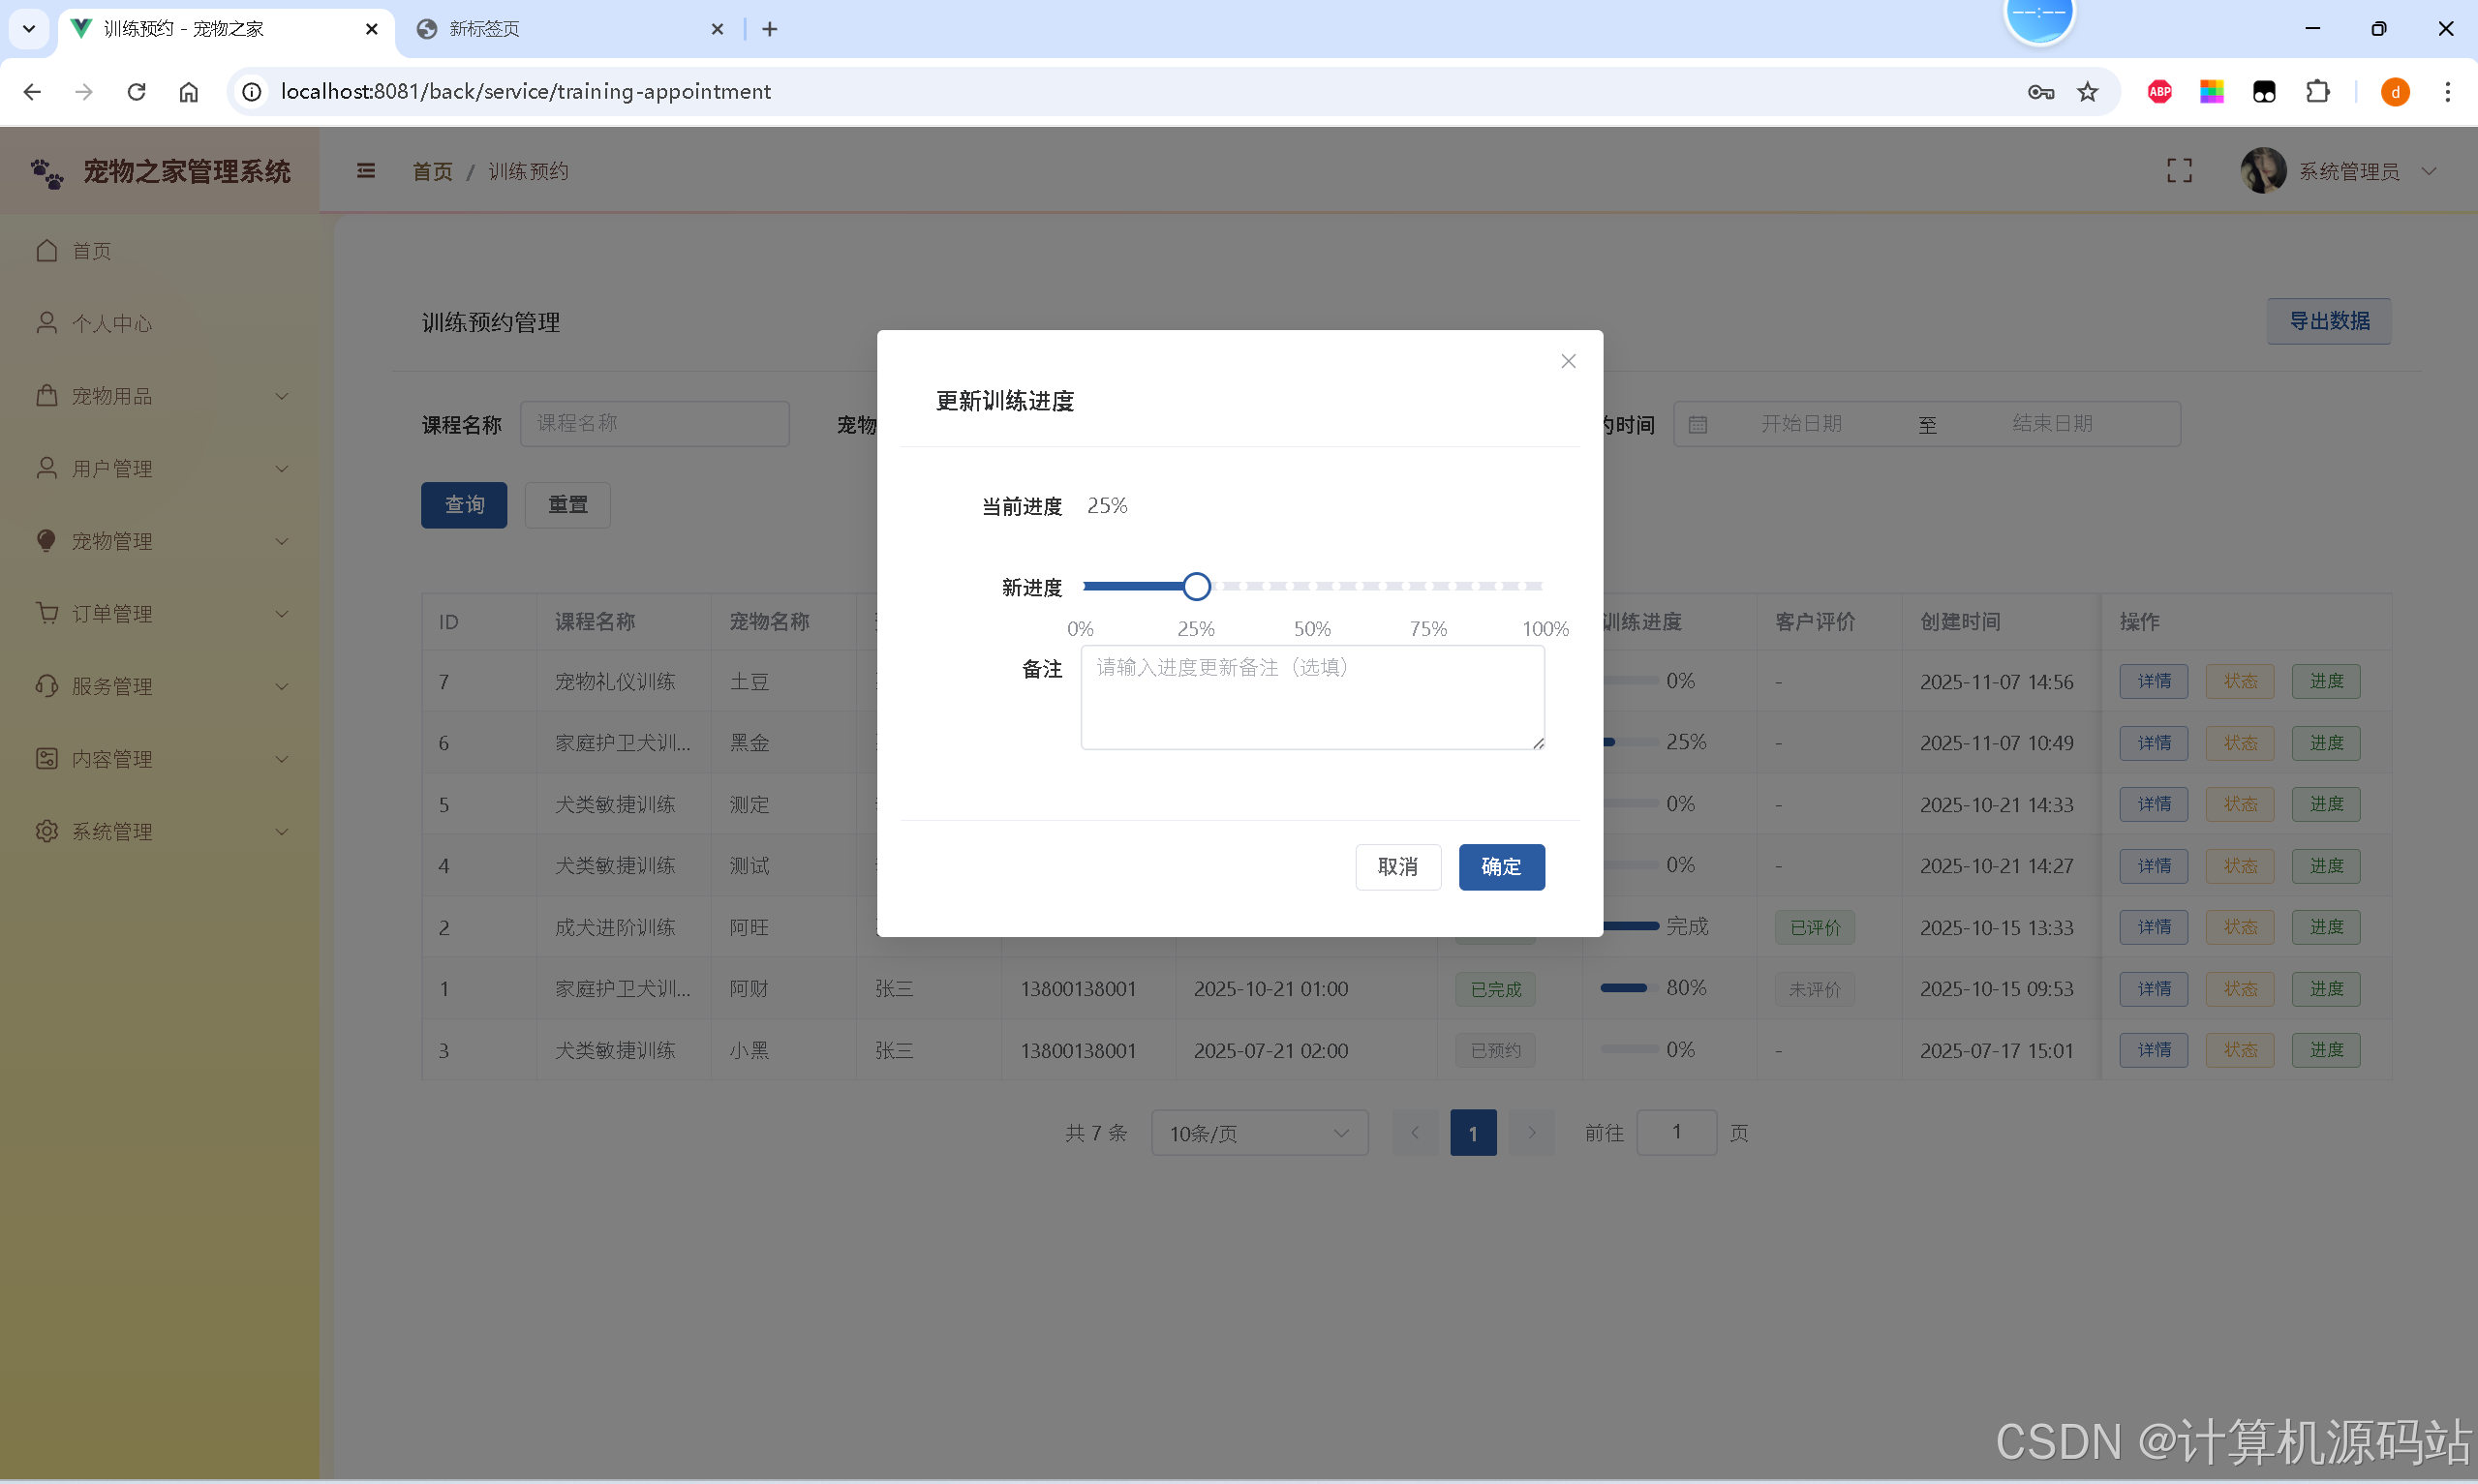
Task: Click the ABP extension icon
Action: click(x=2159, y=92)
